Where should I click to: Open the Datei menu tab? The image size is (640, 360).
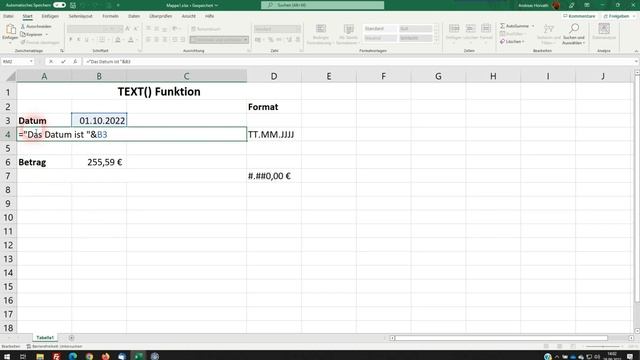pyautogui.click(x=8, y=16)
